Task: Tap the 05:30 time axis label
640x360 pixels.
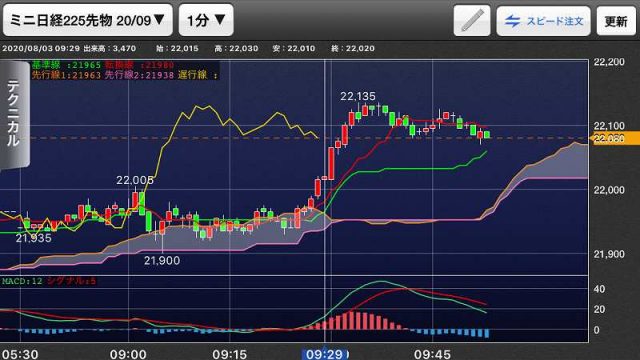Action: point(20,354)
